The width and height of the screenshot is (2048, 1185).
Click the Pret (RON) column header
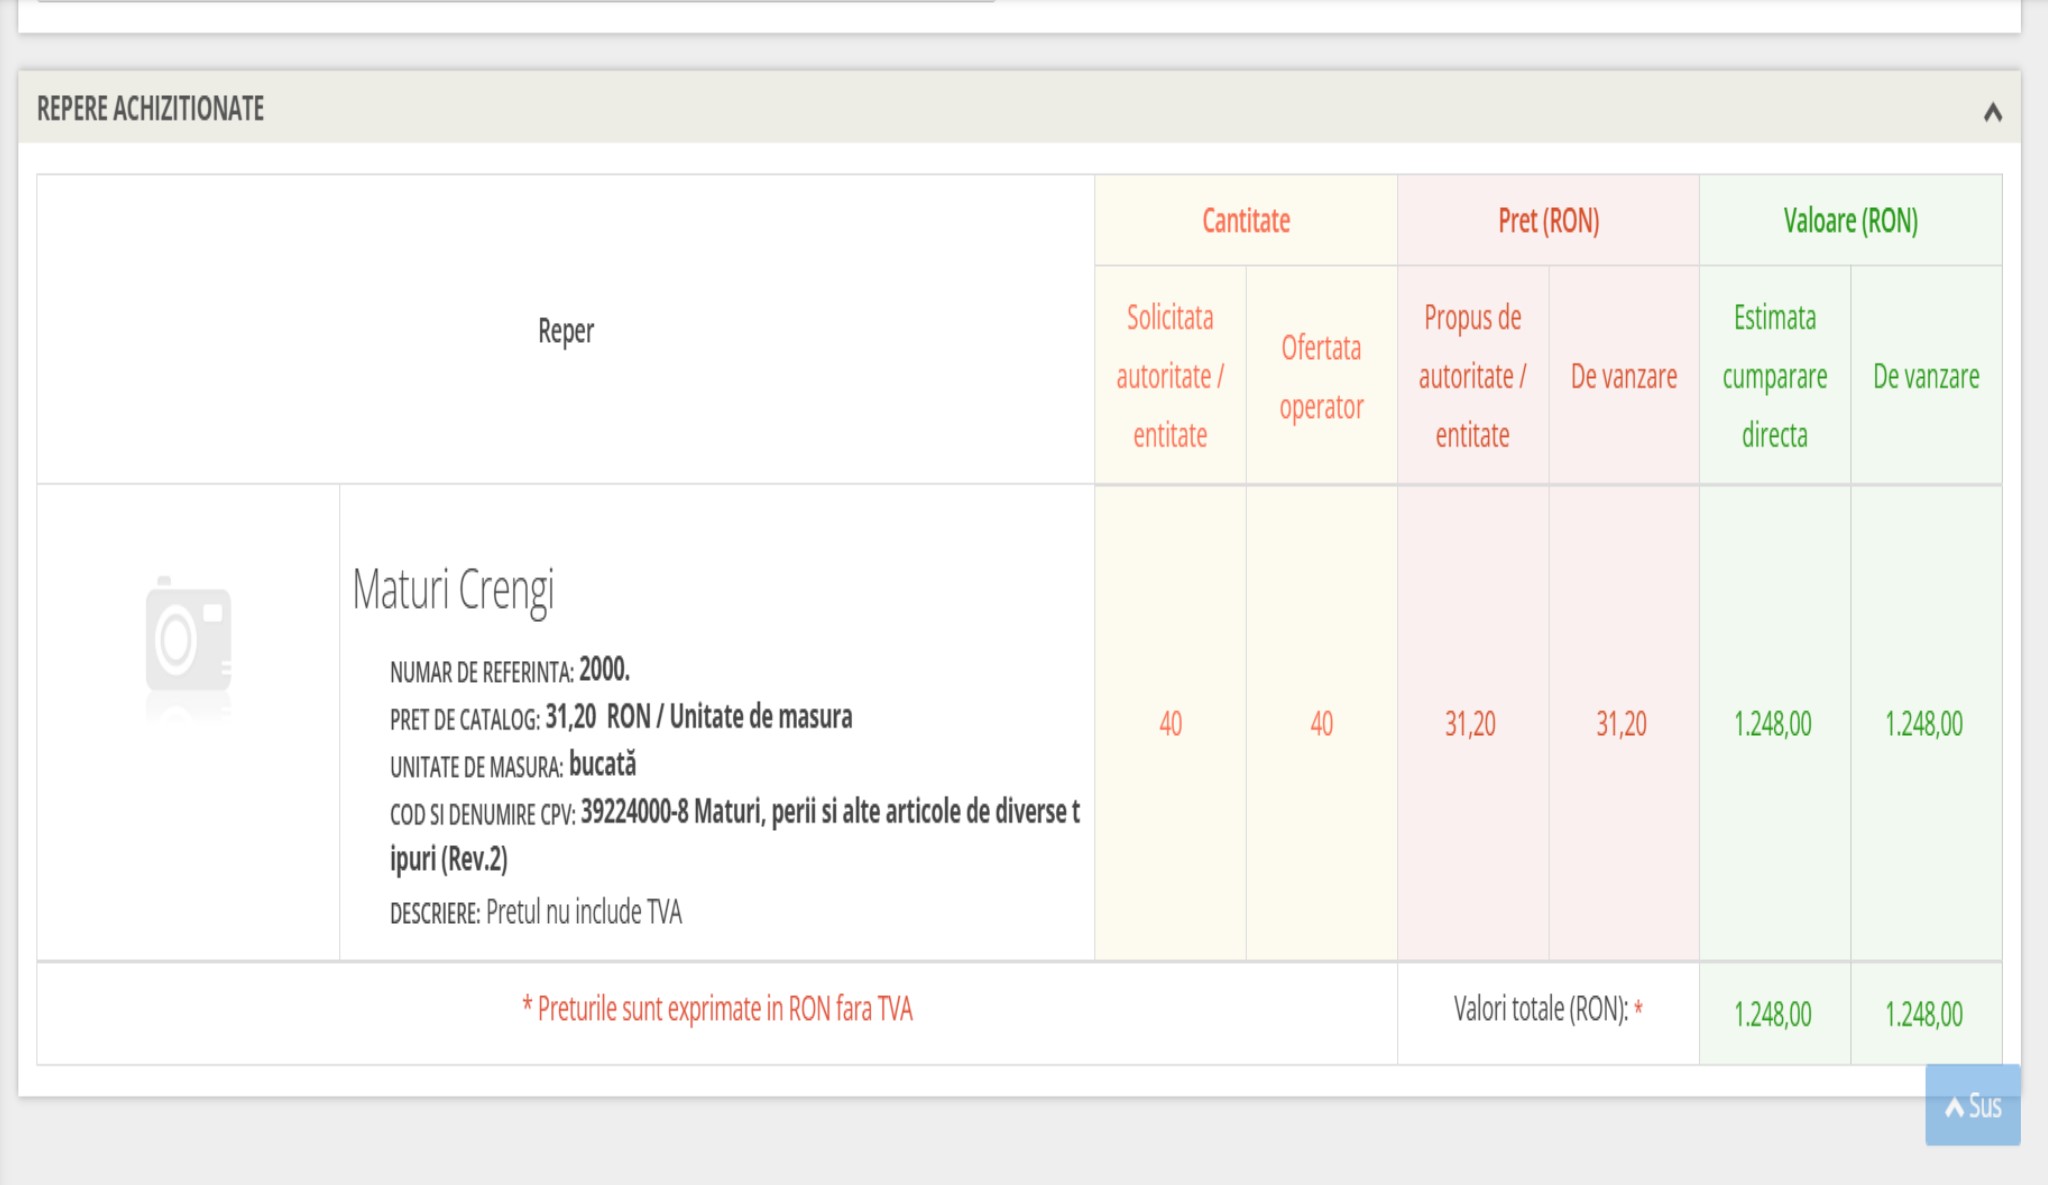(x=1548, y=221)
